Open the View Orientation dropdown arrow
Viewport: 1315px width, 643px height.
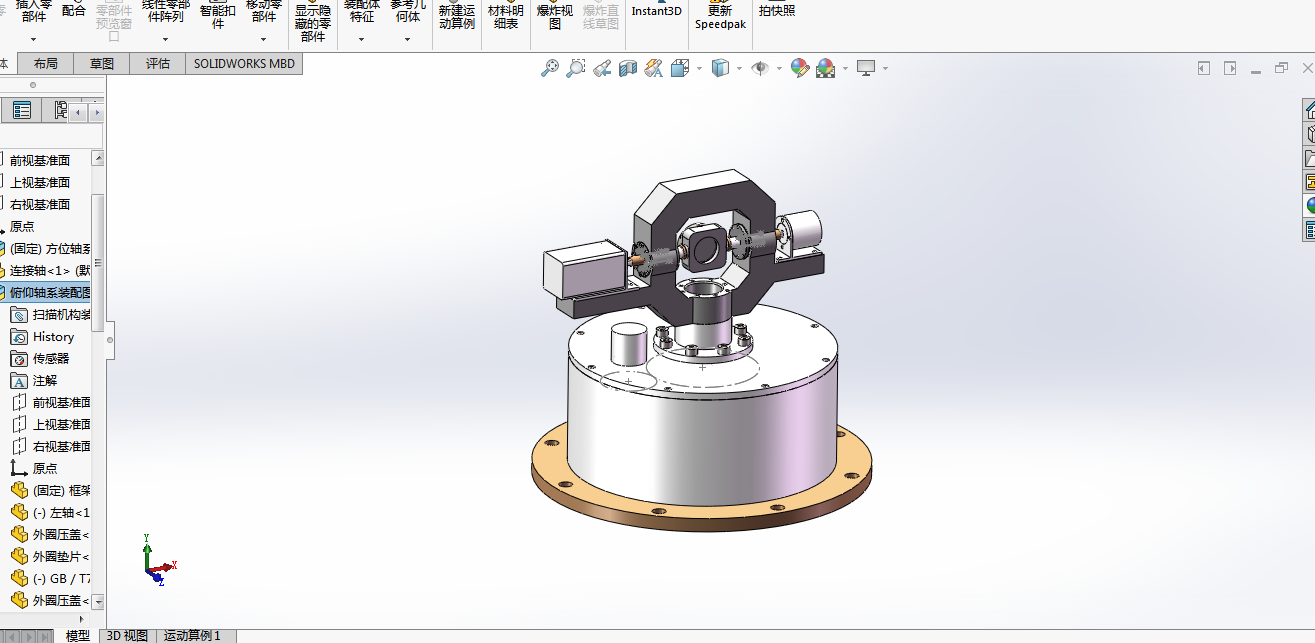(x=699, y=68)
